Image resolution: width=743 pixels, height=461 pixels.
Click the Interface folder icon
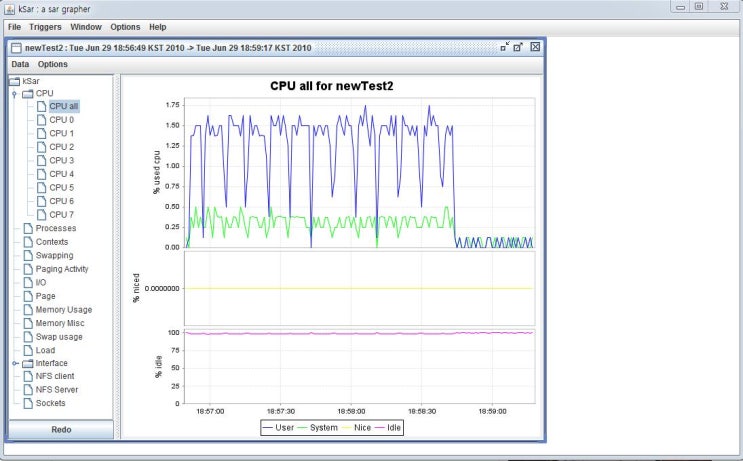(x=28, y=363)
